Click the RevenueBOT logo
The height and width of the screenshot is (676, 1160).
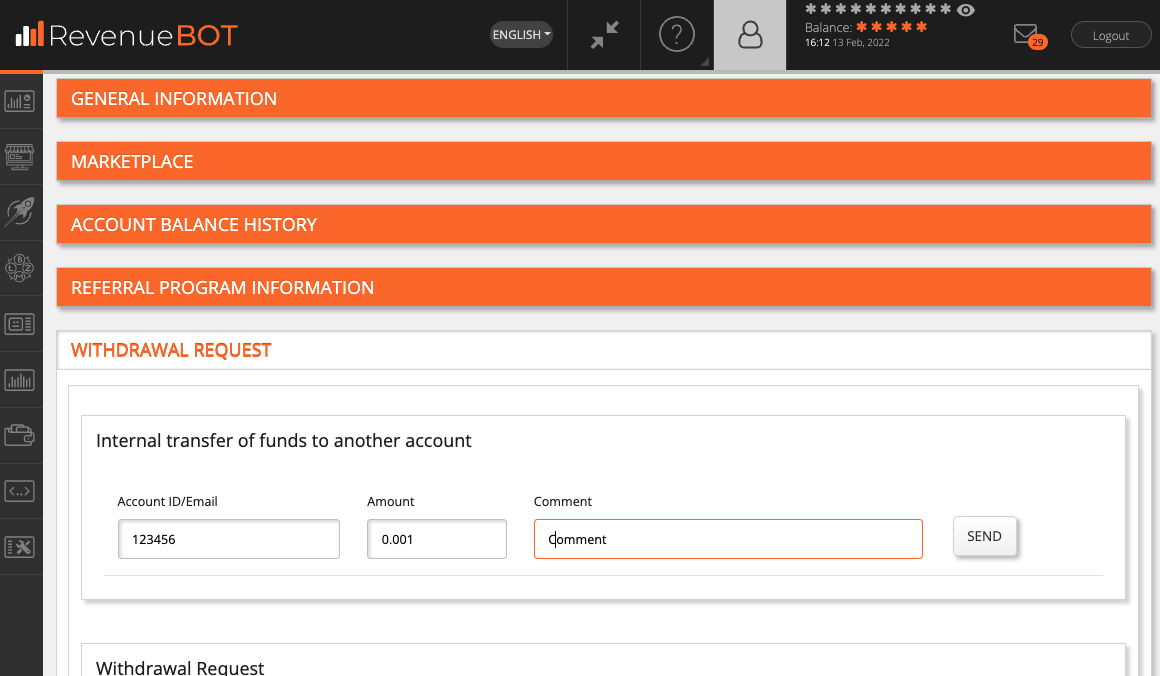(126, 35)
